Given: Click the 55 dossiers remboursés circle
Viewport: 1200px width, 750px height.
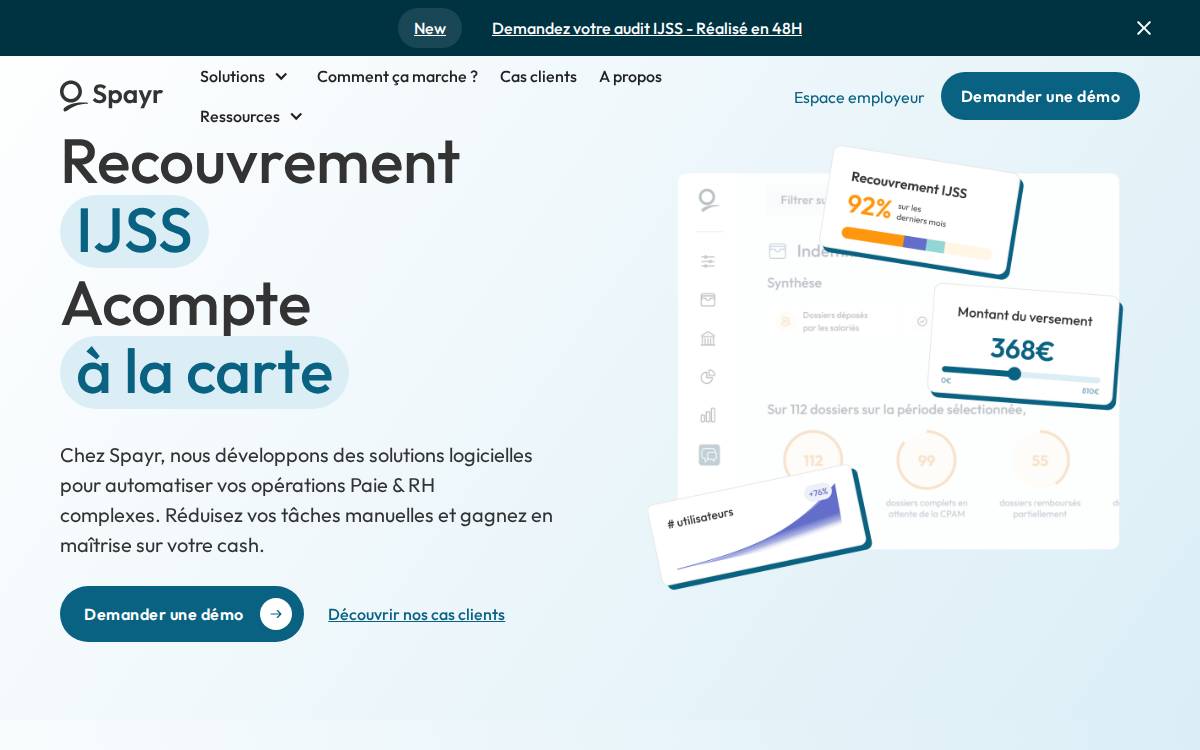Looking at the screenshot, I should 1040,460.
